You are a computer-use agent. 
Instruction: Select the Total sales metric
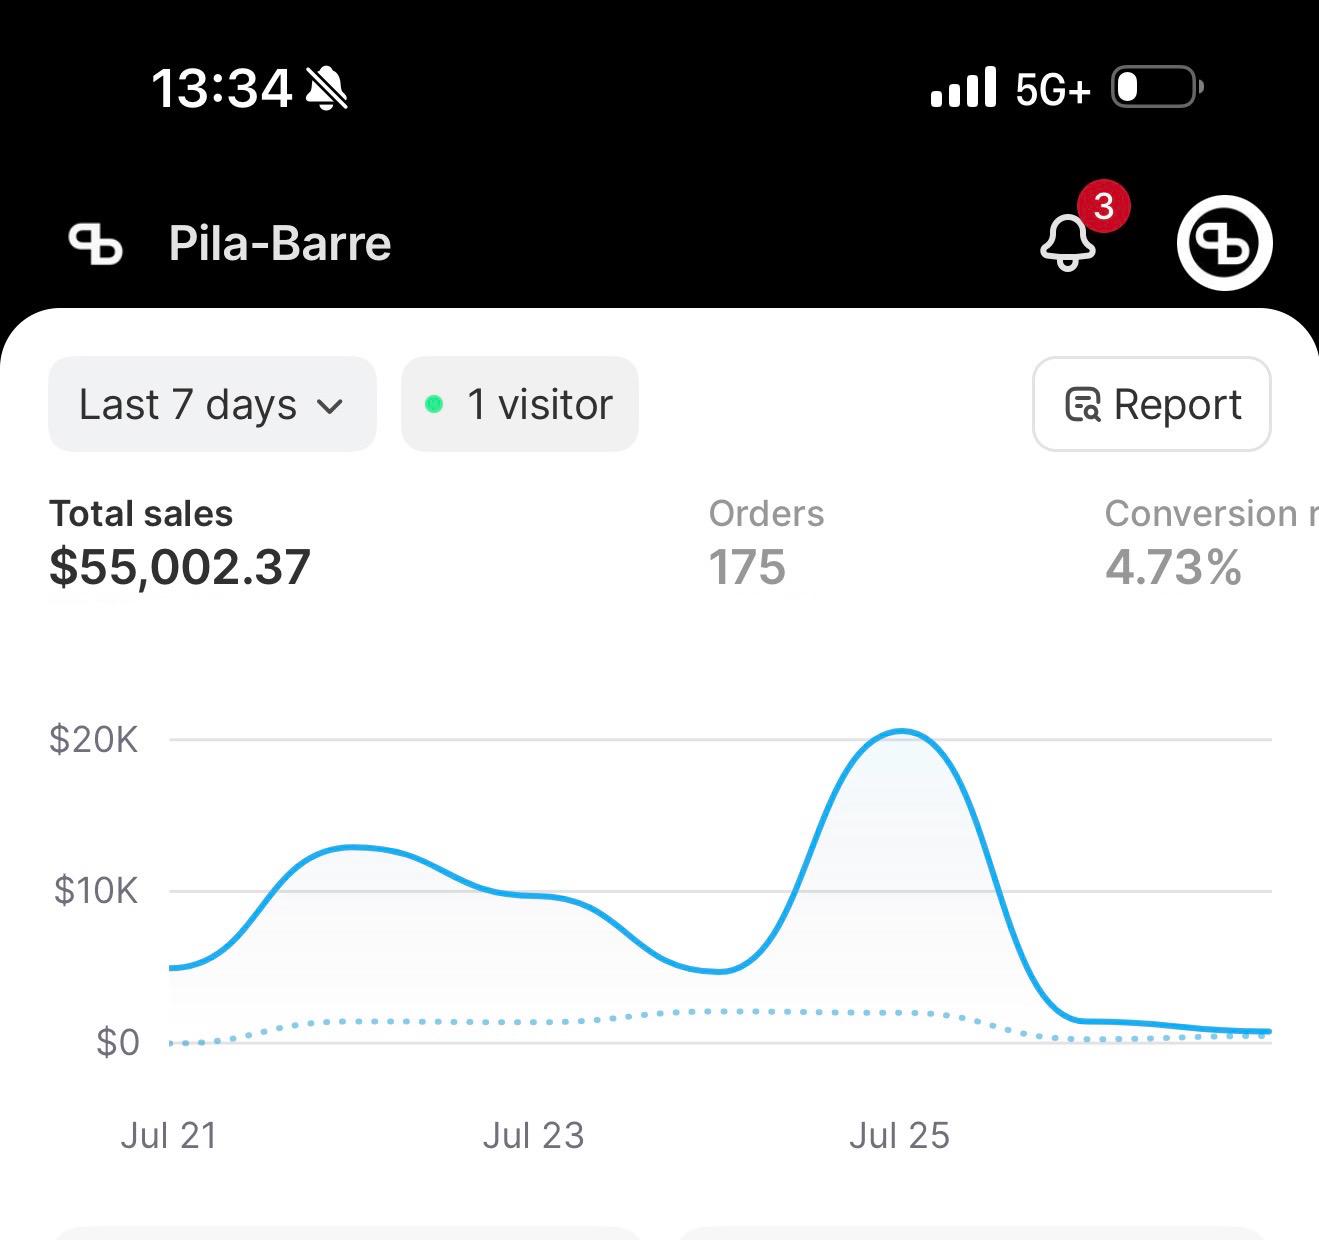(x=180, y=543)
